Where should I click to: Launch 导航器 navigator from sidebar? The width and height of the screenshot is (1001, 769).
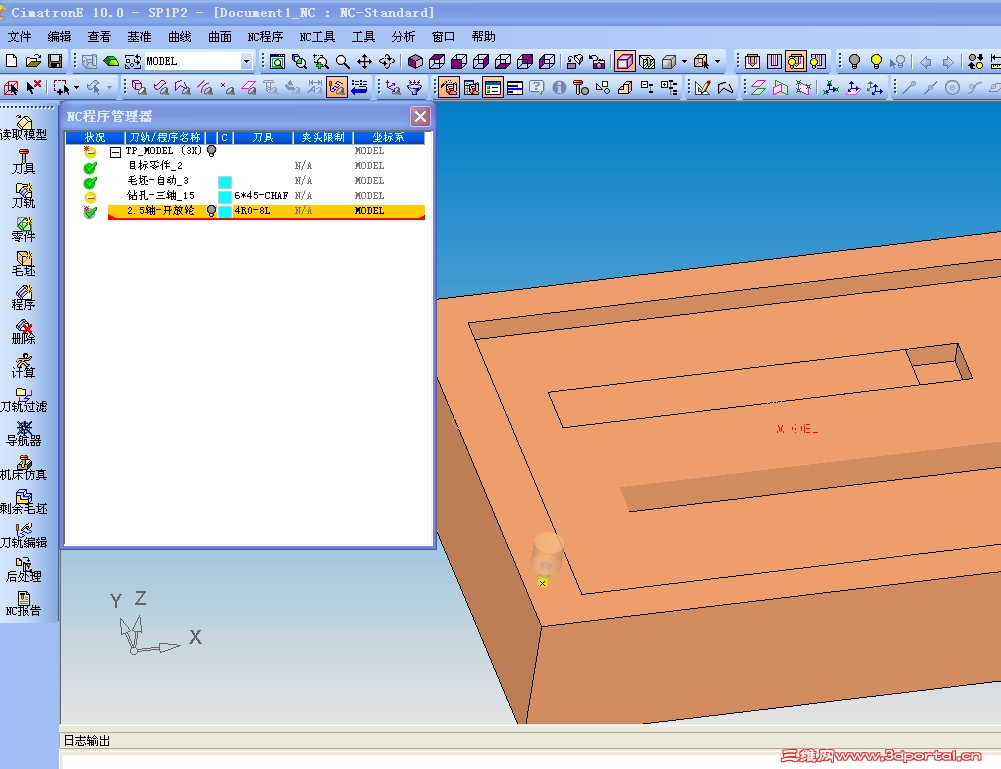24,434
